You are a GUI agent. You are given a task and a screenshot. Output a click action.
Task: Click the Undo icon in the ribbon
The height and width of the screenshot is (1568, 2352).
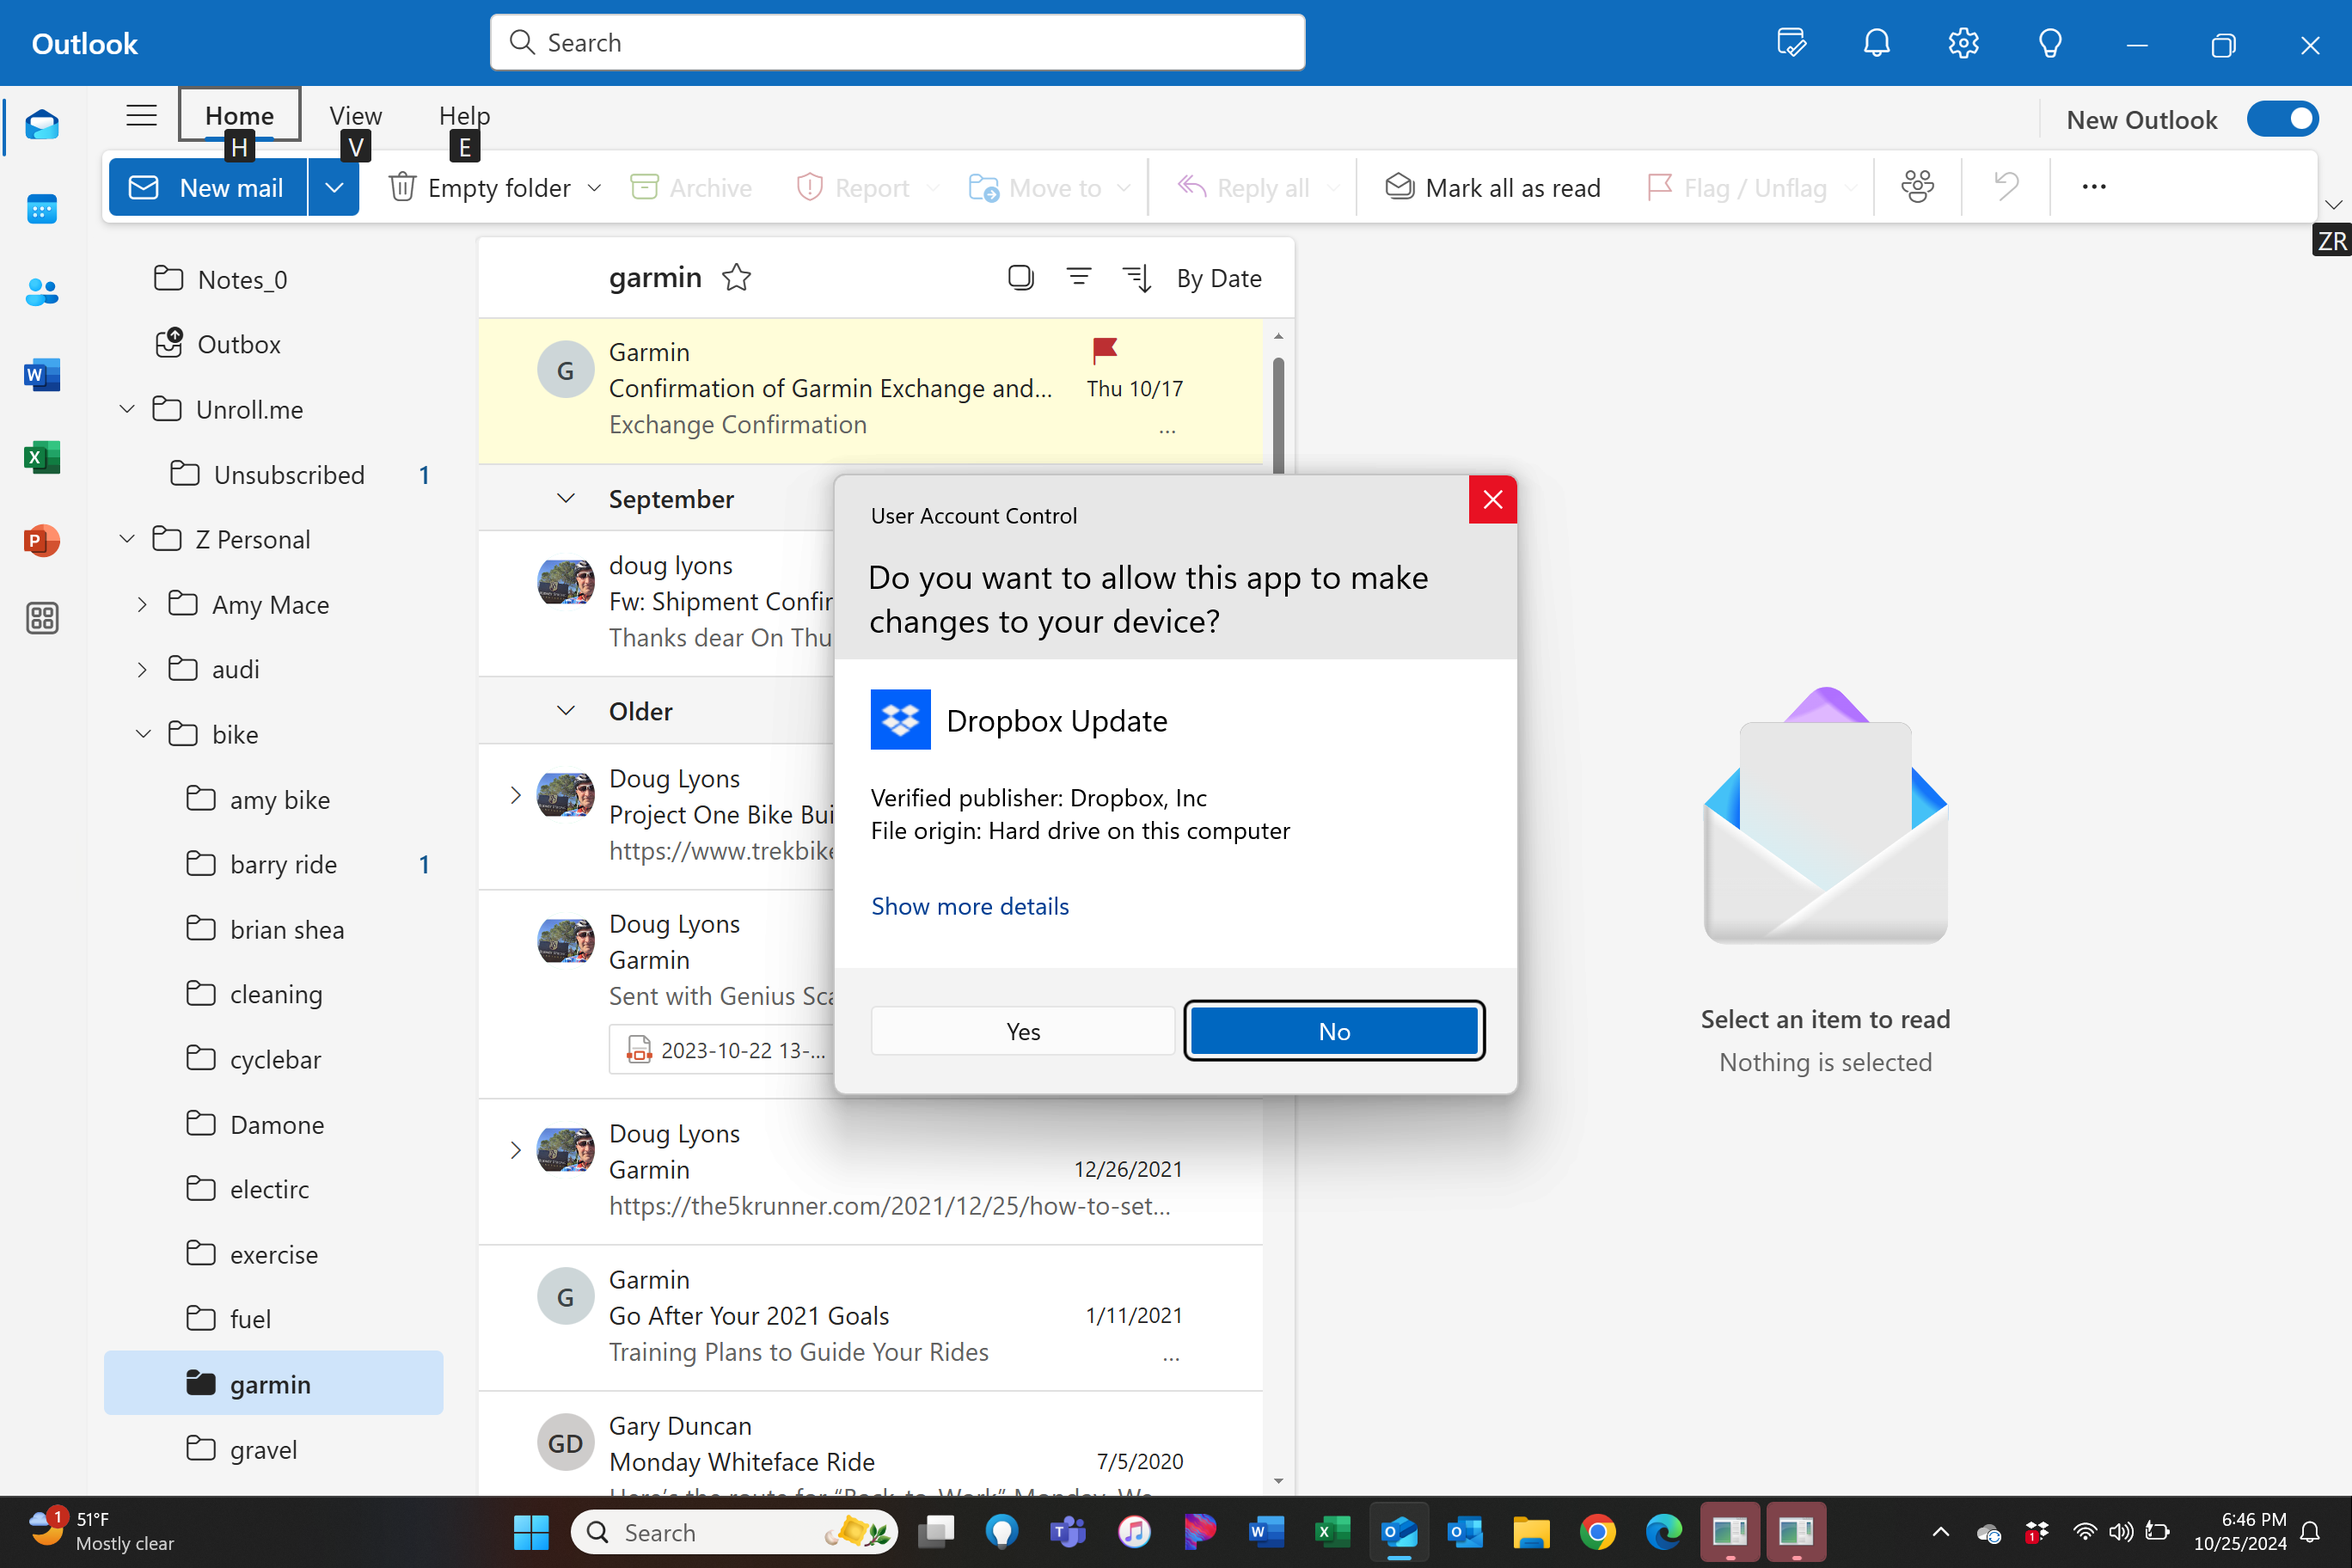coord(2006,187)
